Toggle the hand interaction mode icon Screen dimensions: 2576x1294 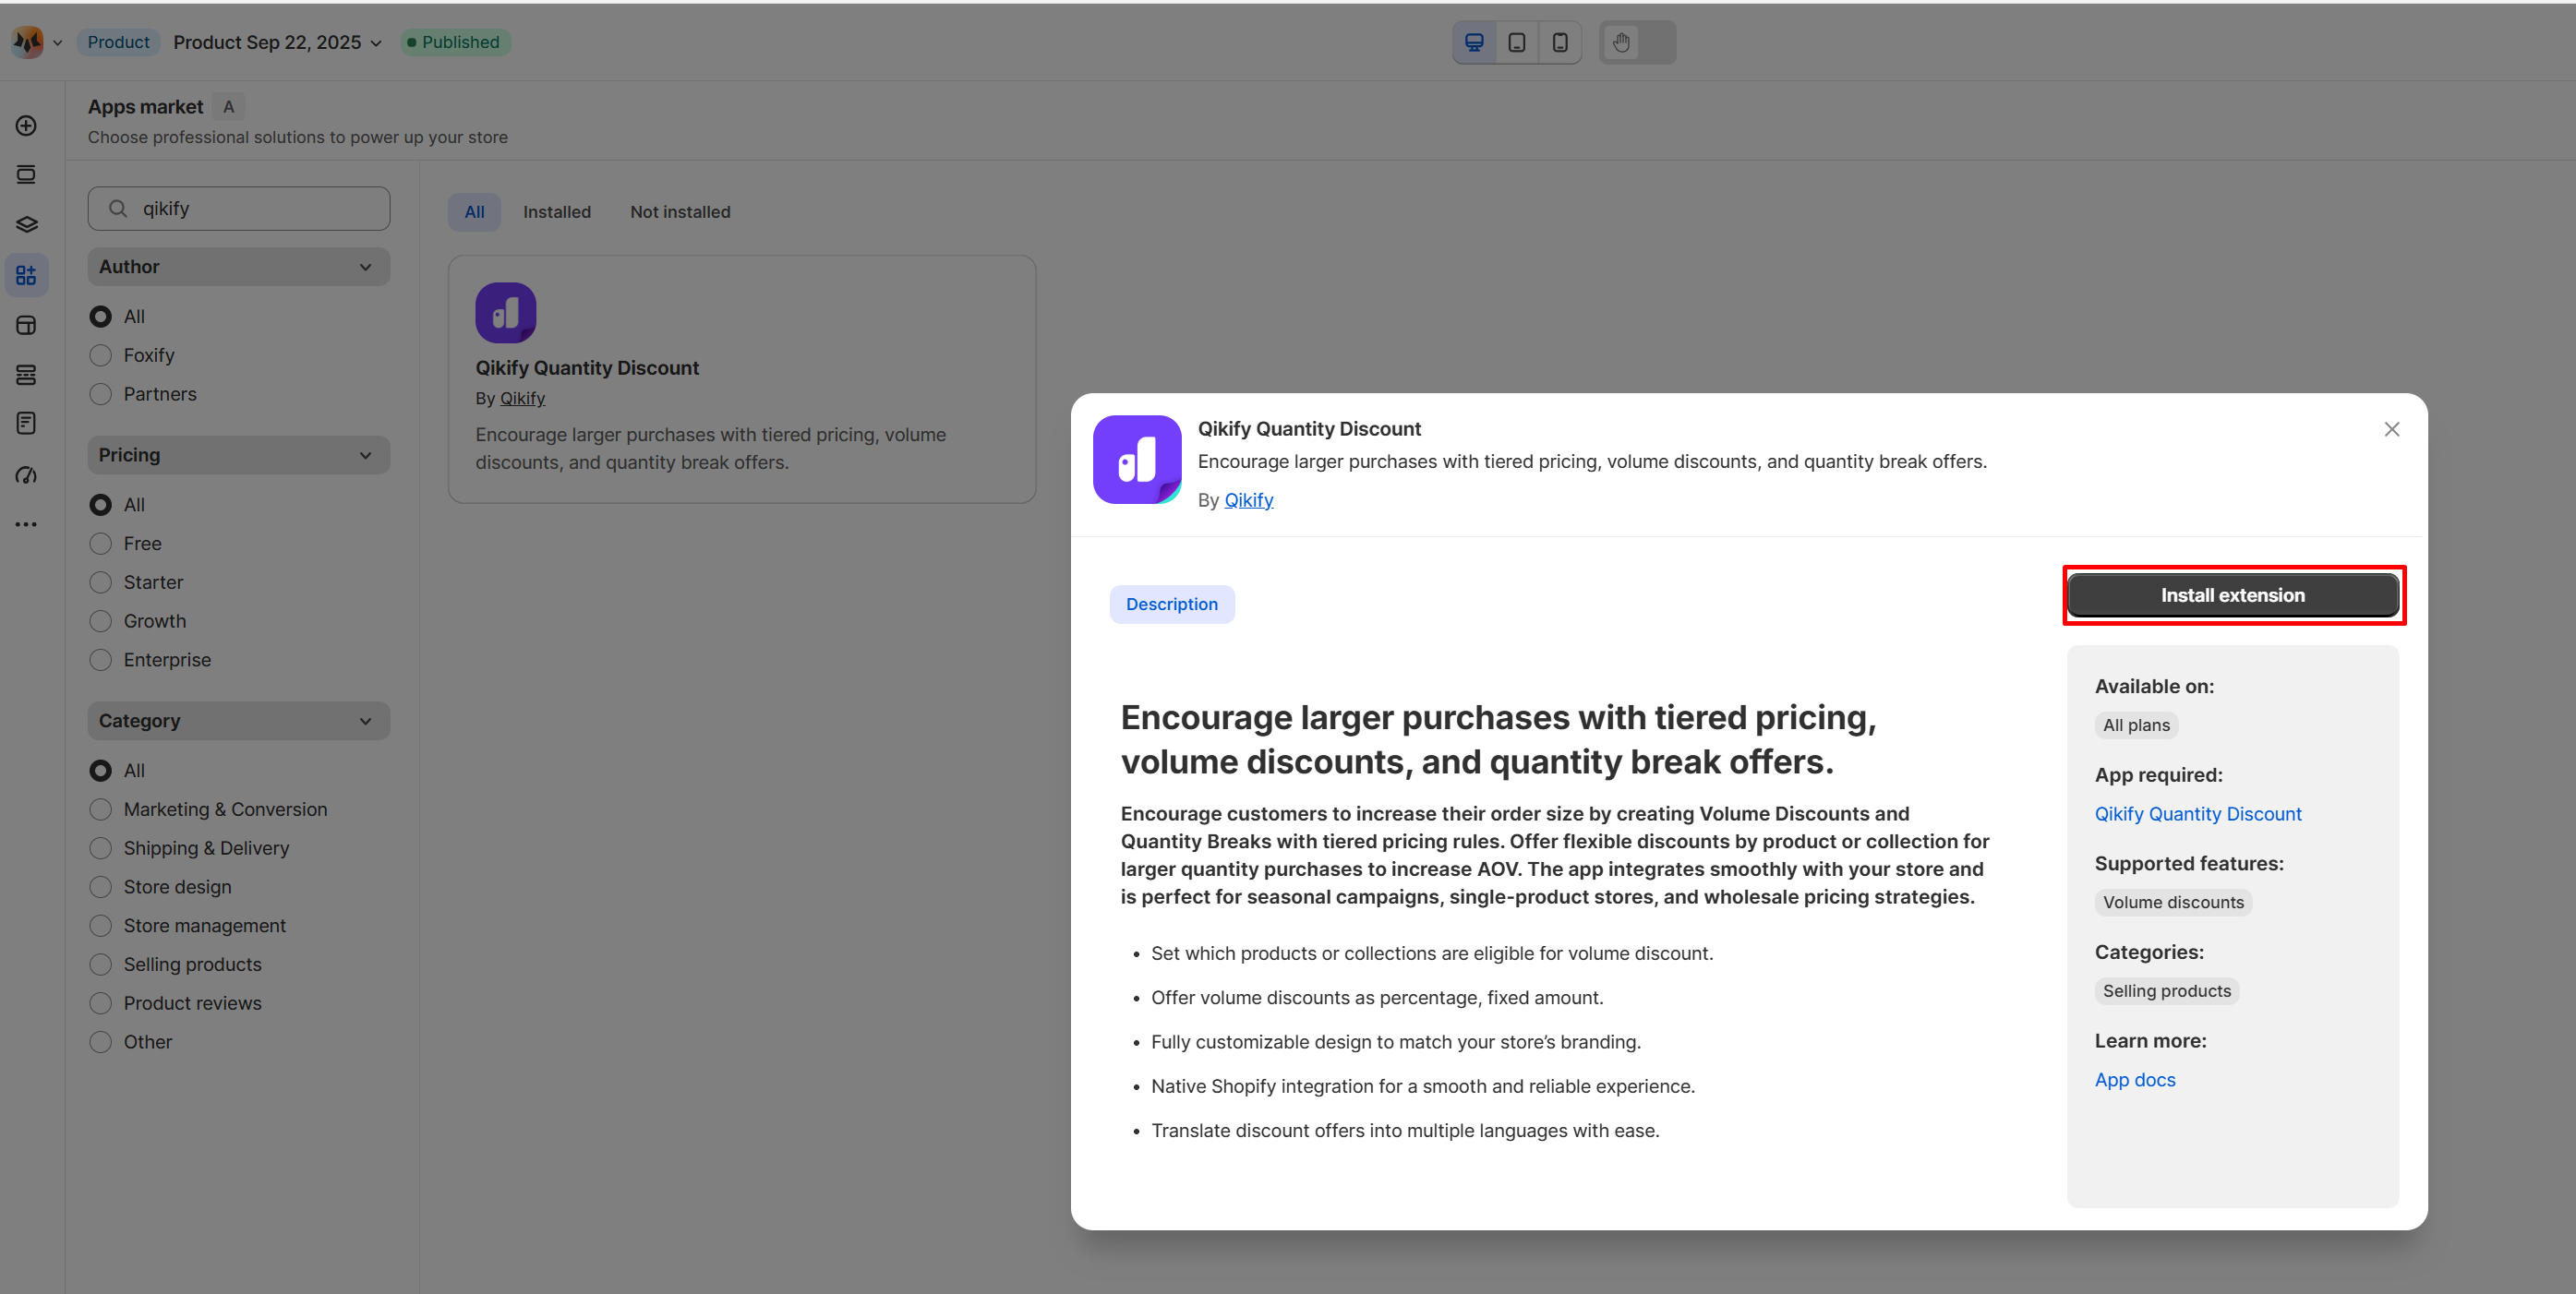coord(1621,42)
